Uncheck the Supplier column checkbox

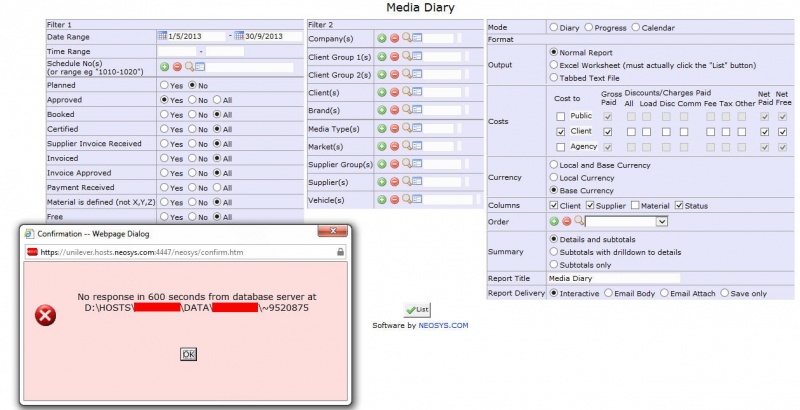(x=590, y=206)
